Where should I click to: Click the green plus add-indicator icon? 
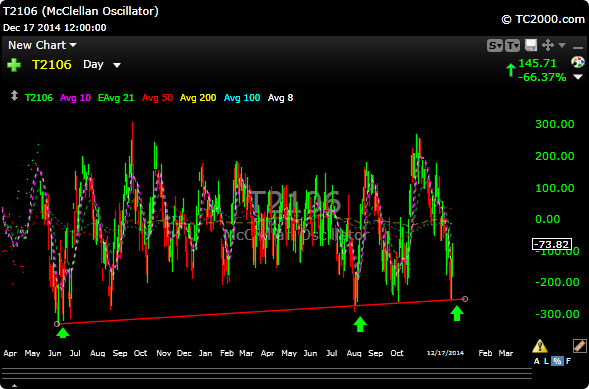[14, 65]
